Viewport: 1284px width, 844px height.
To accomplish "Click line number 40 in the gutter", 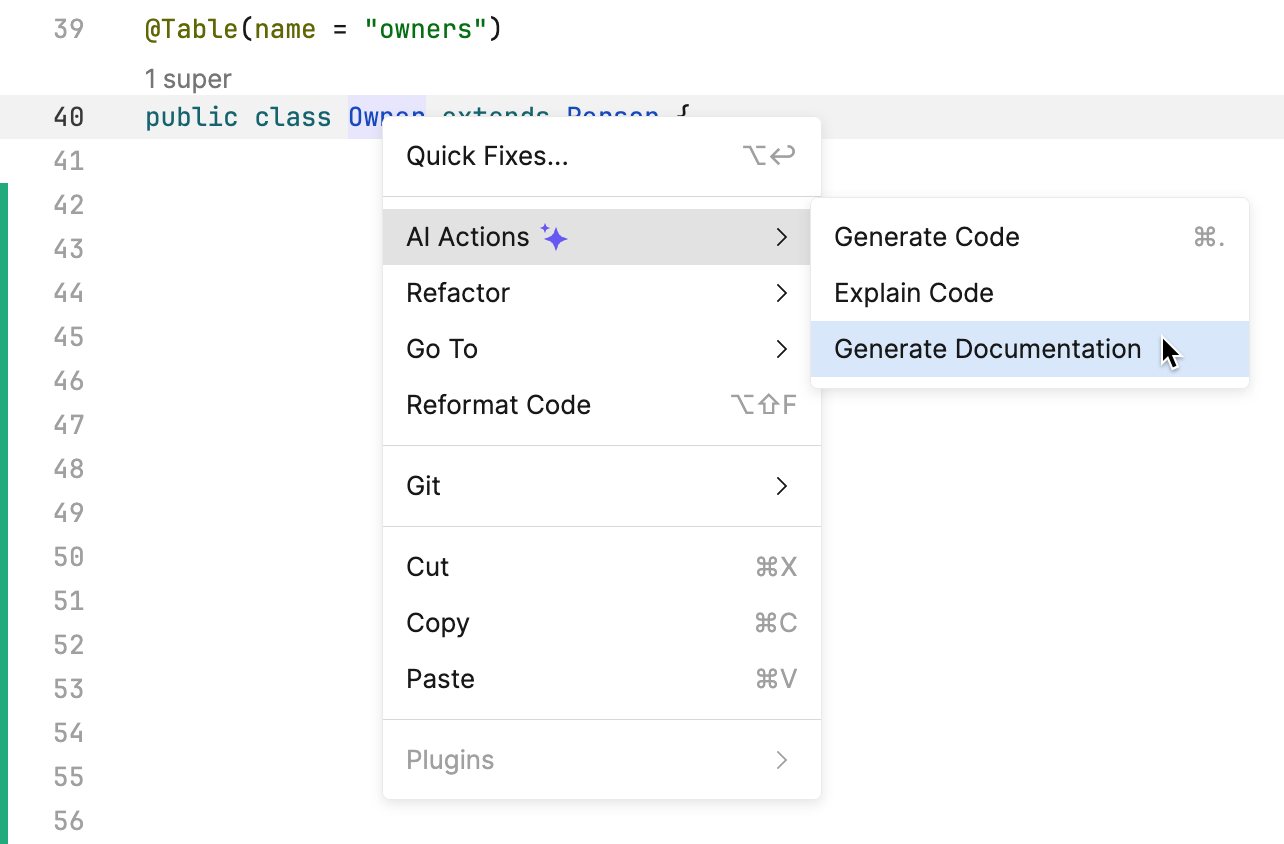I will point(69,117).
